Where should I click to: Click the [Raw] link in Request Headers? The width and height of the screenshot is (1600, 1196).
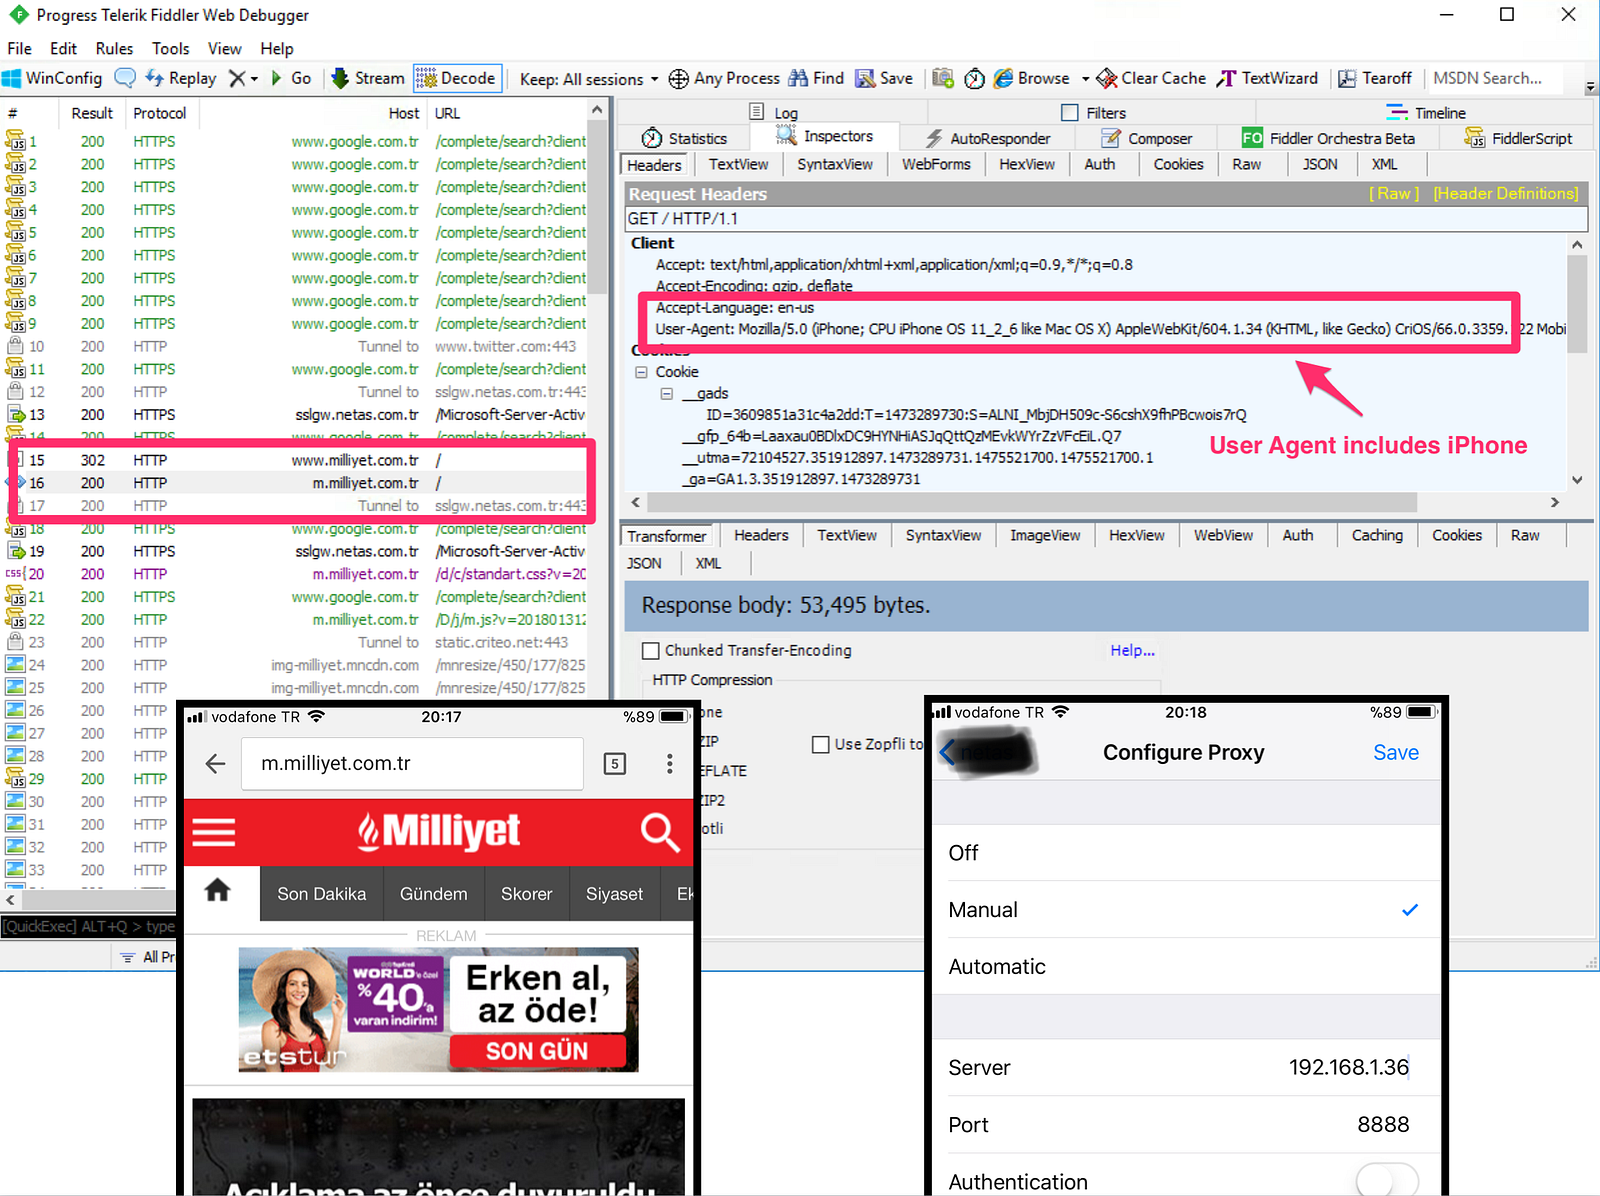click(x=1394, y=193)
